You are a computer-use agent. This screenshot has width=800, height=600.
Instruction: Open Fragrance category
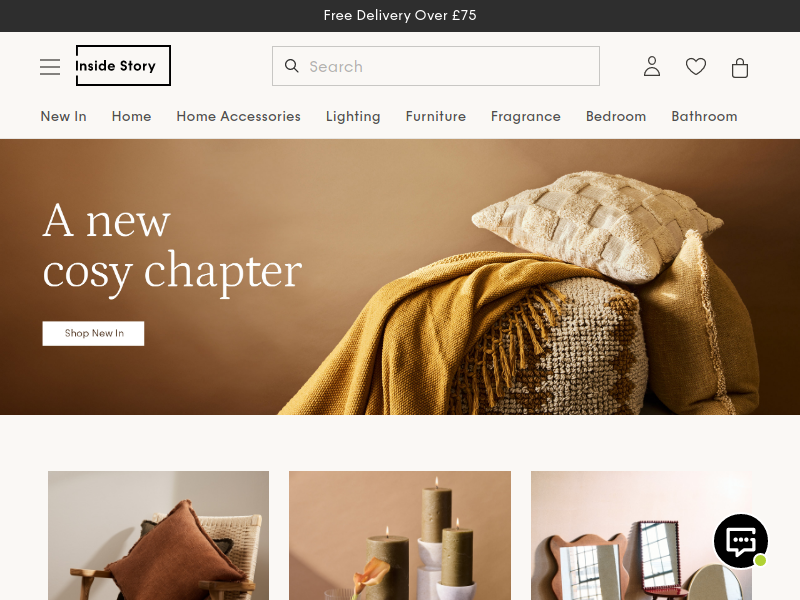click(x=526, y=117)
